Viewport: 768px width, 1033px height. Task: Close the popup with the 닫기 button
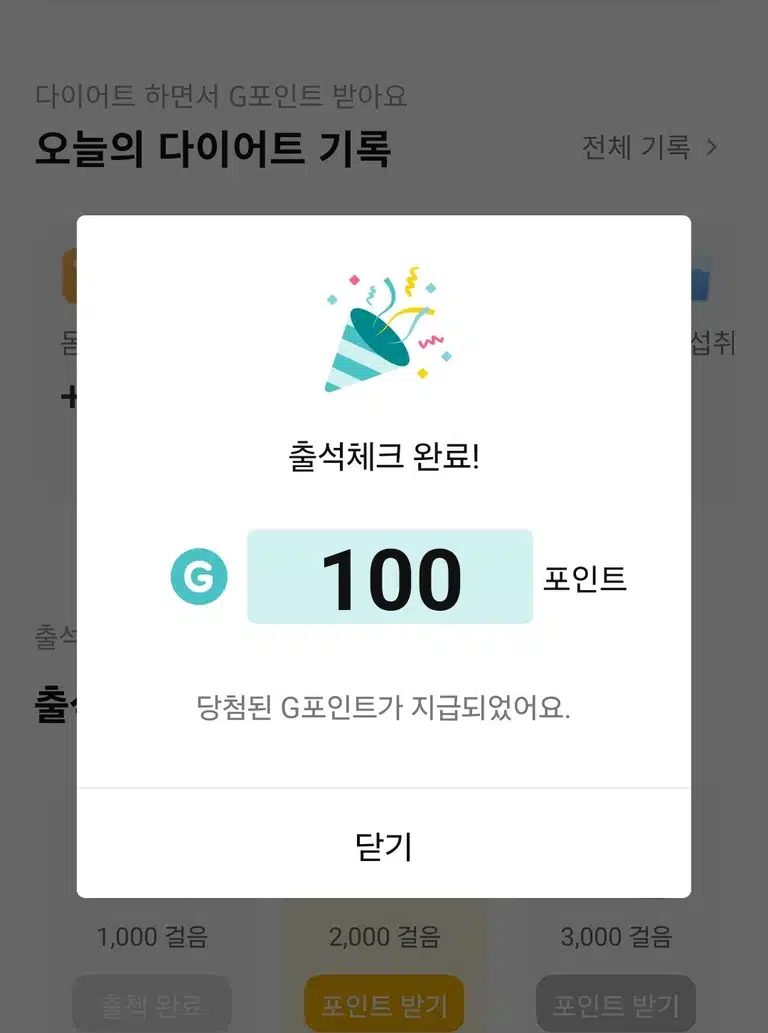[384, 844]
